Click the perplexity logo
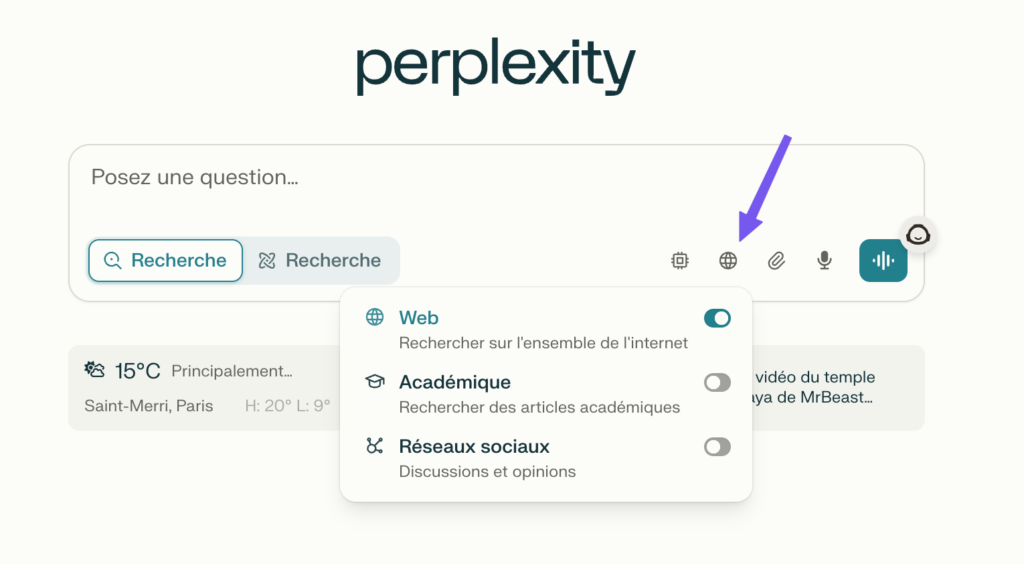The height and width of the screenshot is (564, 1024). point(496,68)
